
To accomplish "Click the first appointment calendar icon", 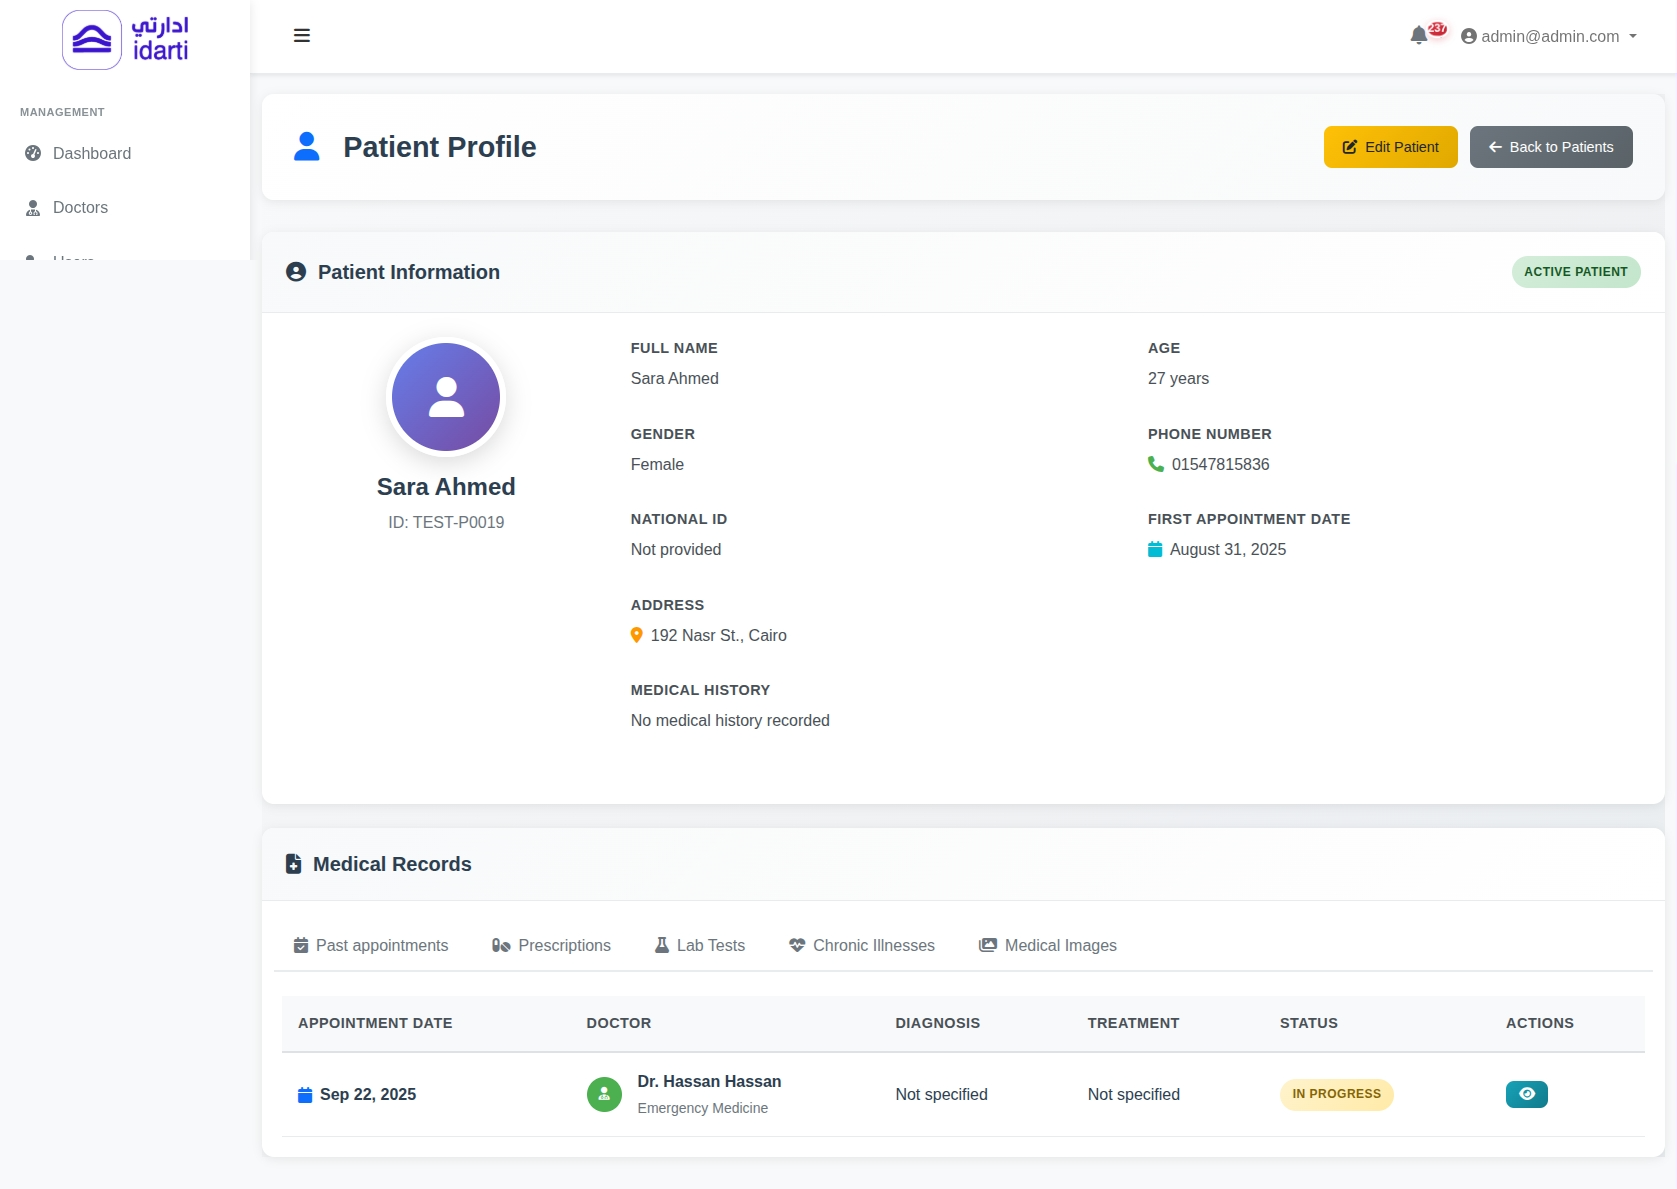I will [x=1155, y=549].
